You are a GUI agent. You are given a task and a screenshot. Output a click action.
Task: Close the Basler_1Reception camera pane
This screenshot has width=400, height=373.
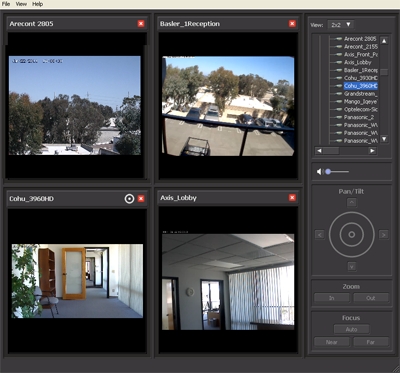click(292, 24)
